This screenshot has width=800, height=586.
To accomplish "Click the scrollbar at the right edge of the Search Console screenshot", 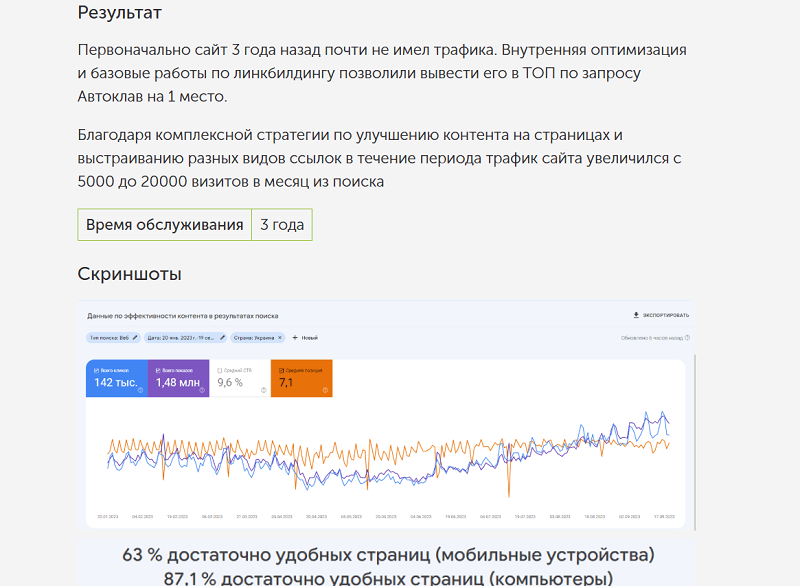I will [694, 442].
